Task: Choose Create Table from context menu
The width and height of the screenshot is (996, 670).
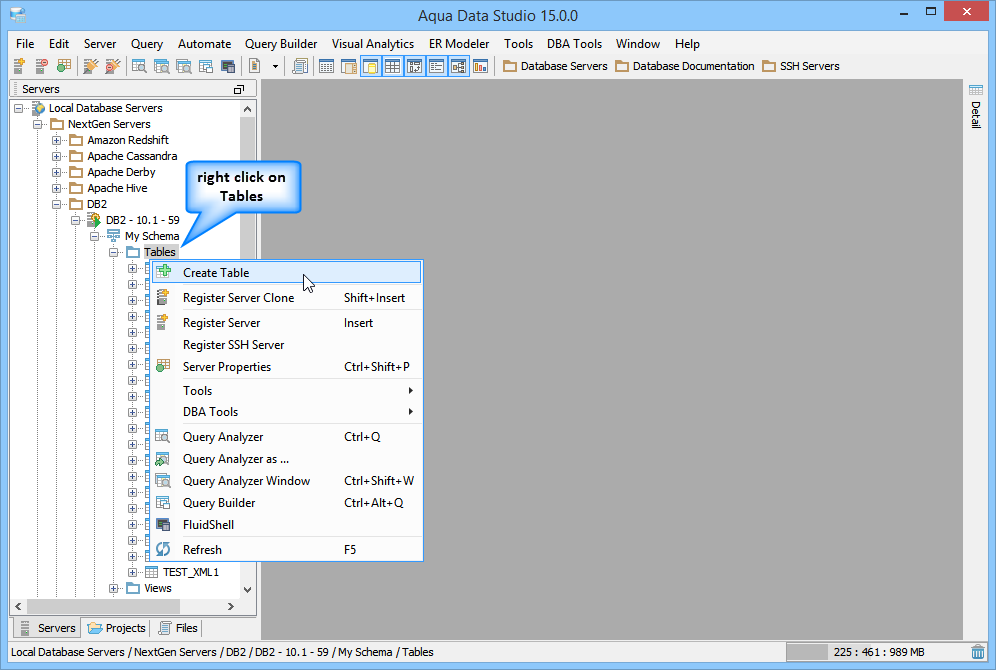Action: tap(286, 272)
